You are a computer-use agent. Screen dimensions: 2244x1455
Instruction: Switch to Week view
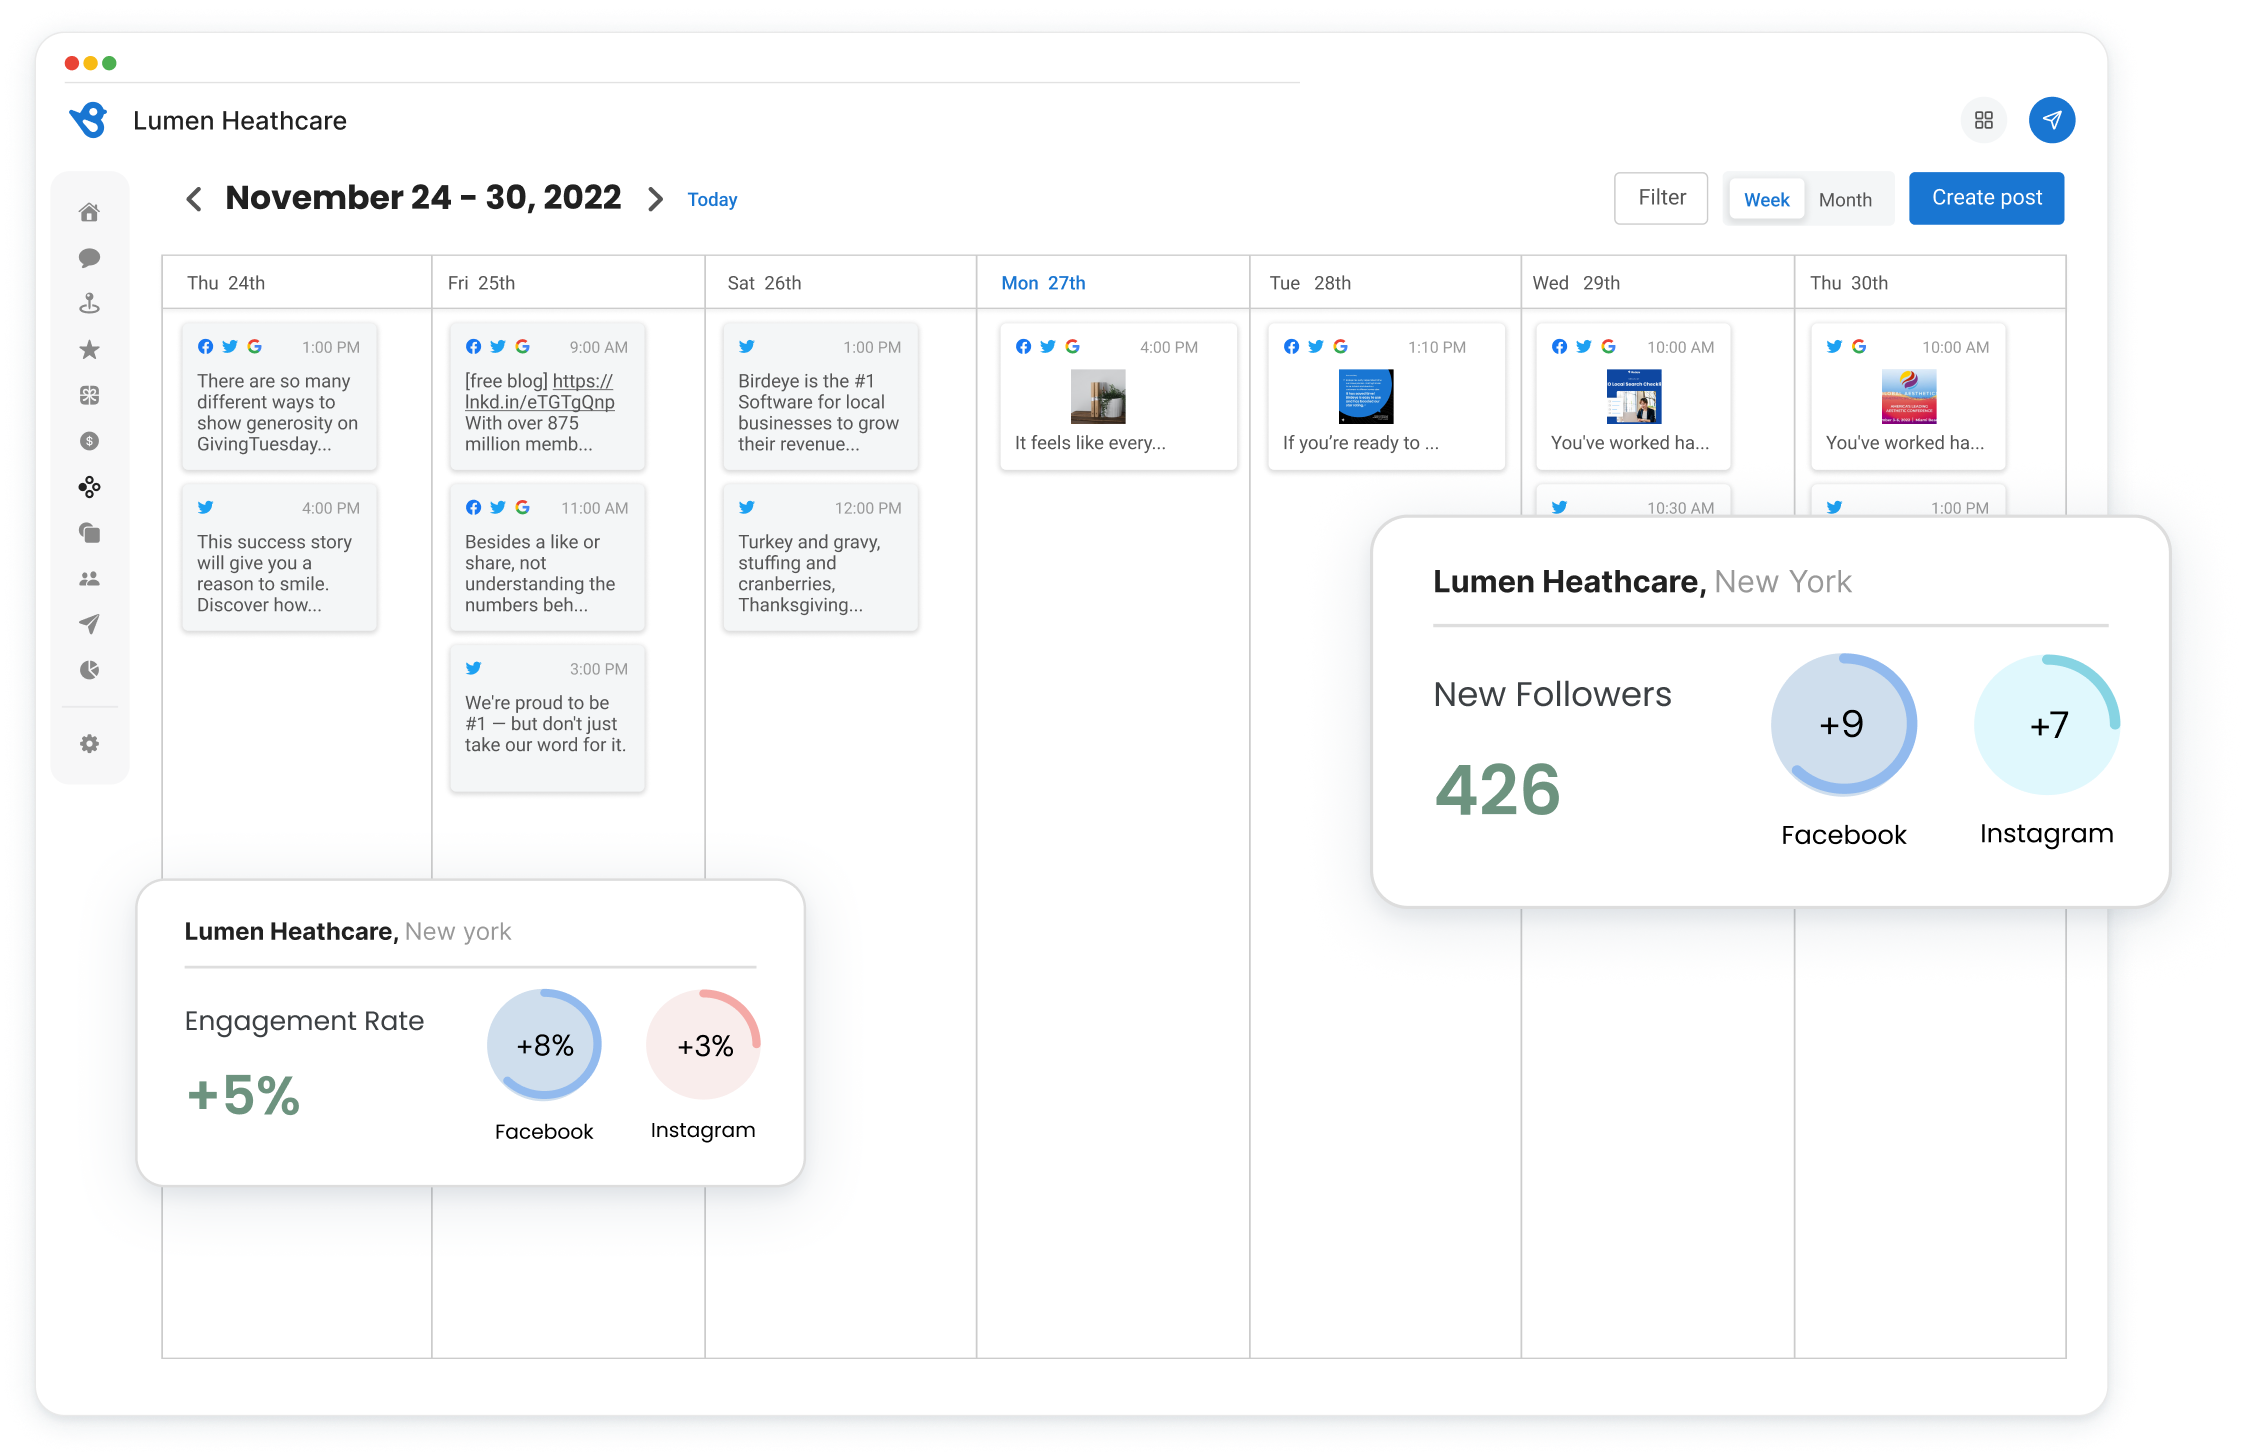point(1766,199)
